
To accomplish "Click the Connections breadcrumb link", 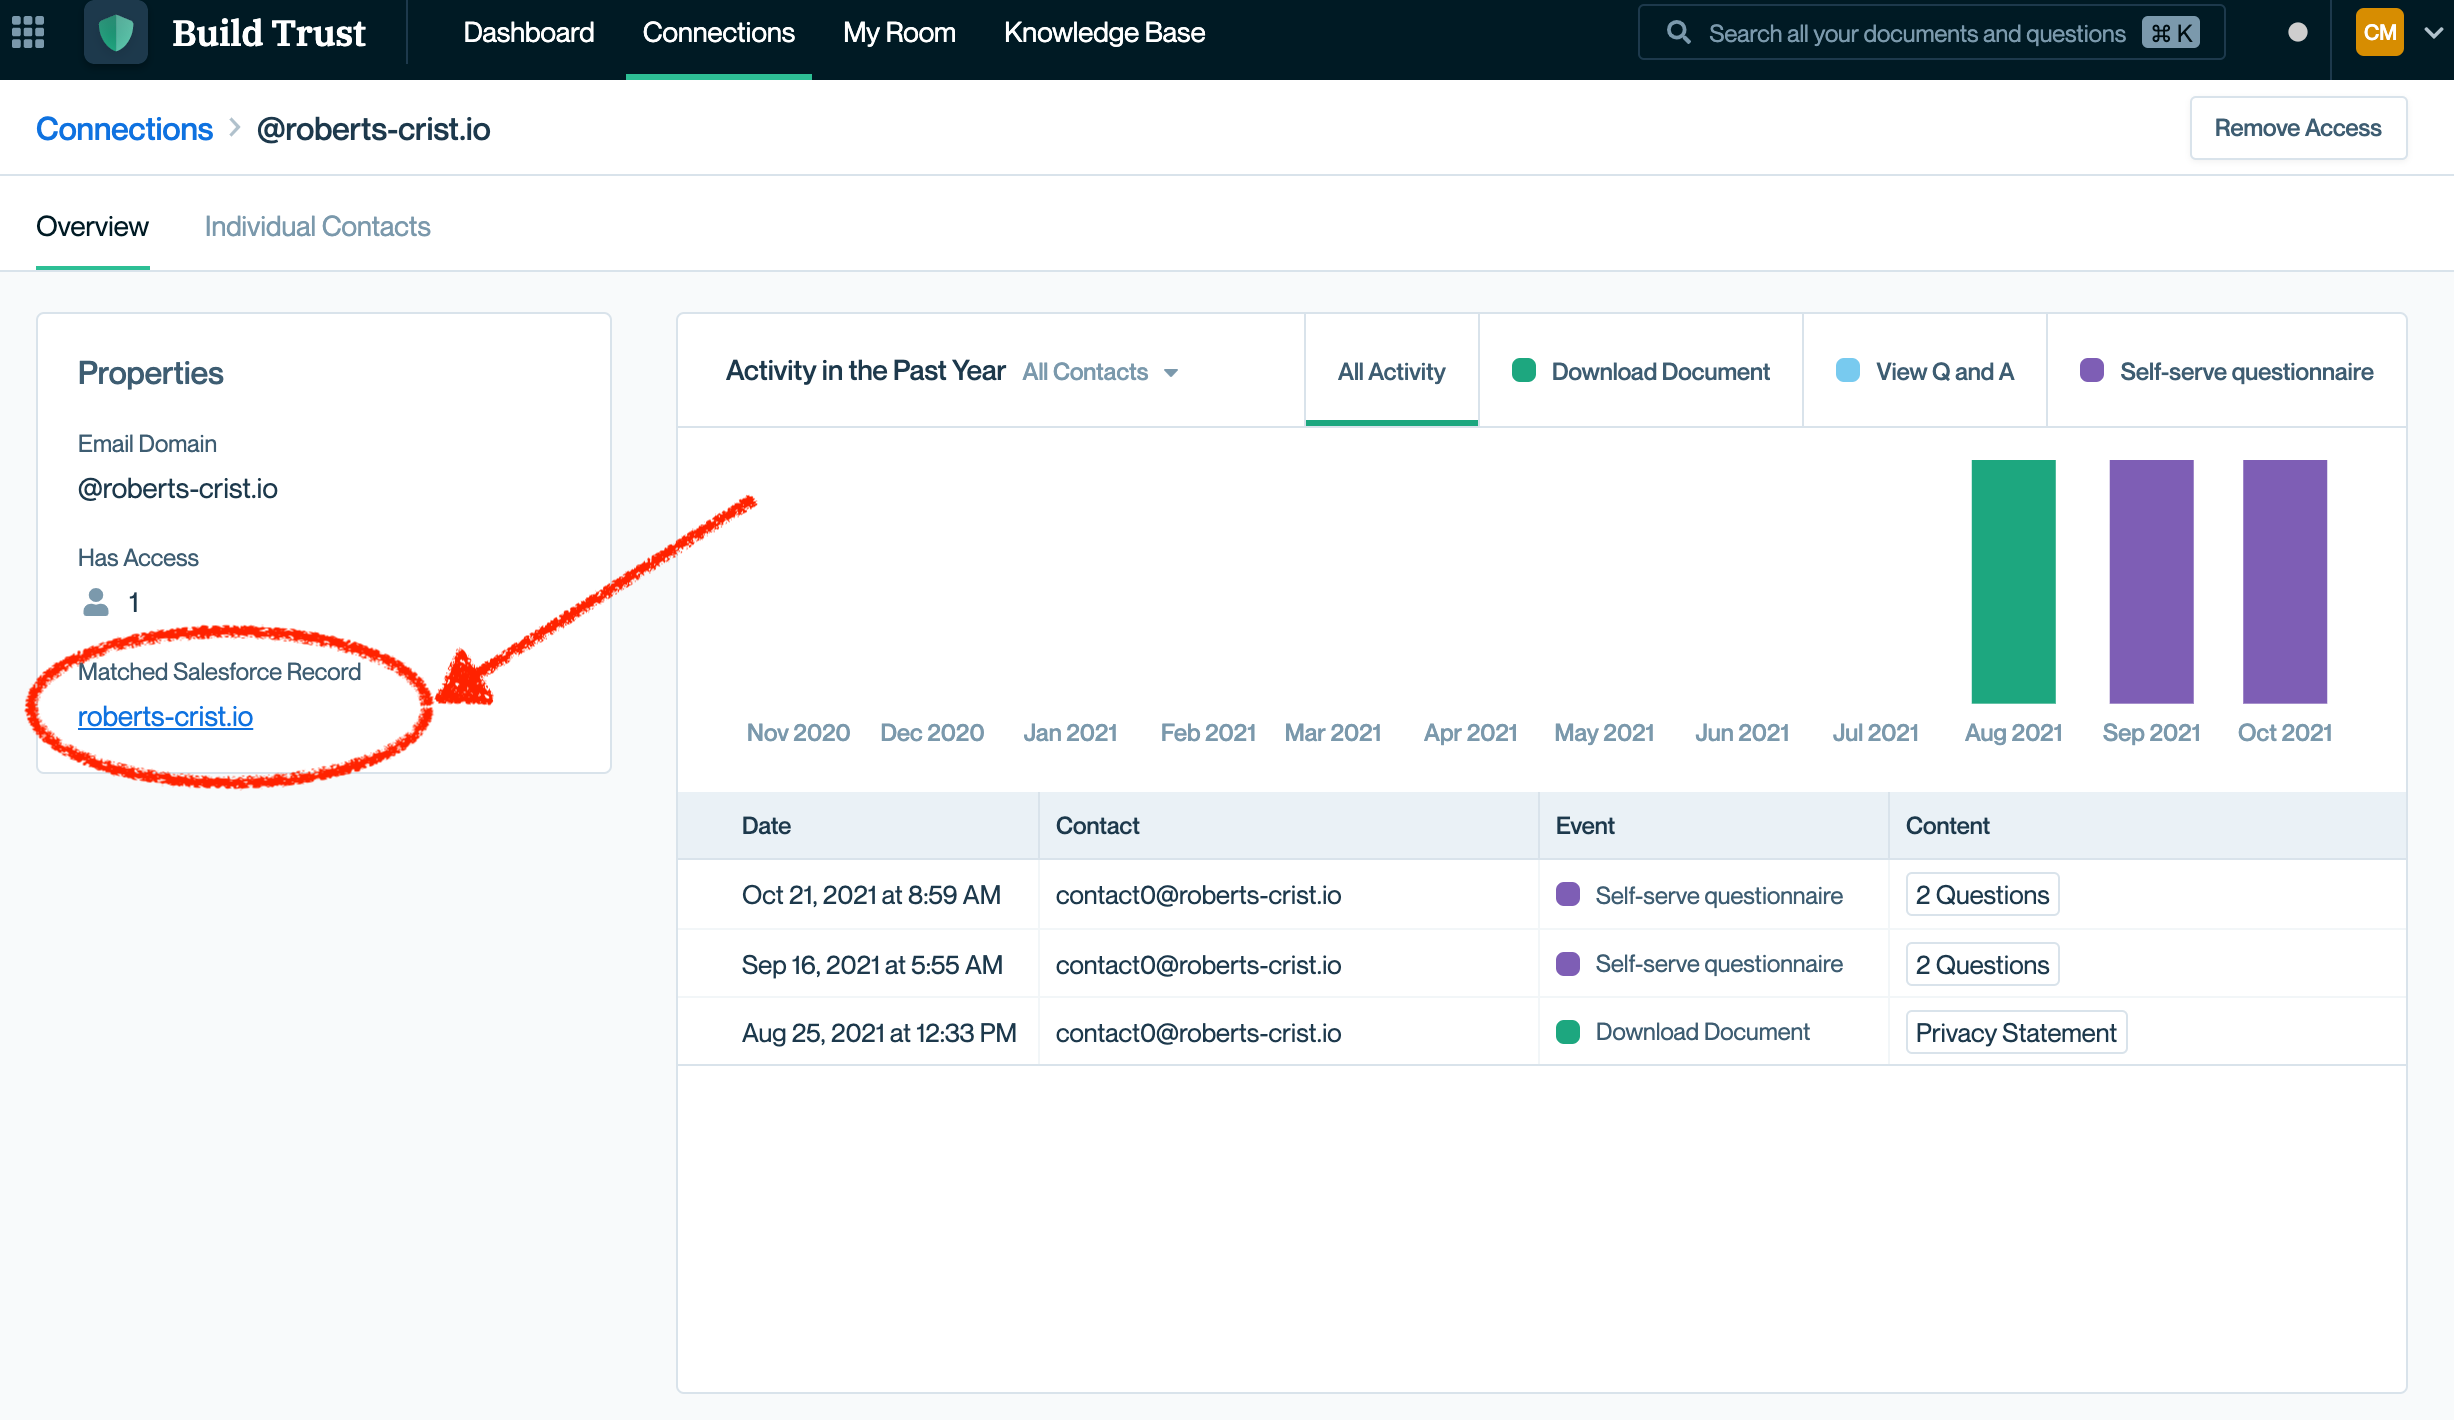I will click(x=124, y=129).
